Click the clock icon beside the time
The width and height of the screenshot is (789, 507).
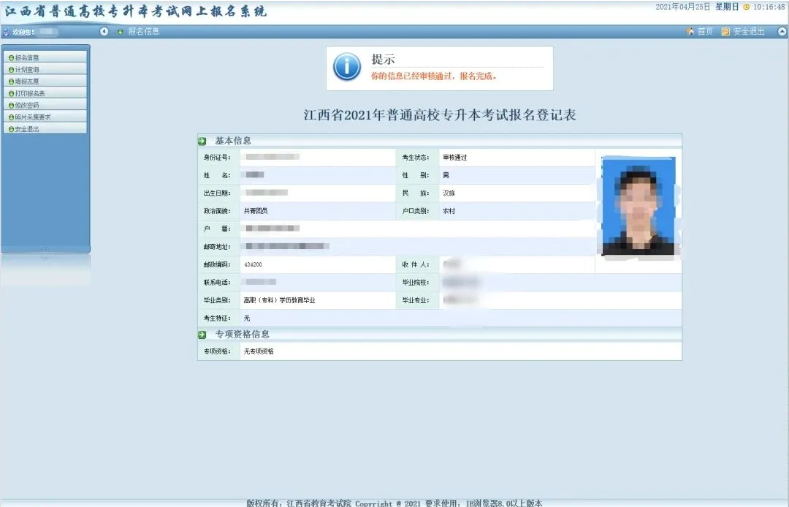click(x=746, y=7)
